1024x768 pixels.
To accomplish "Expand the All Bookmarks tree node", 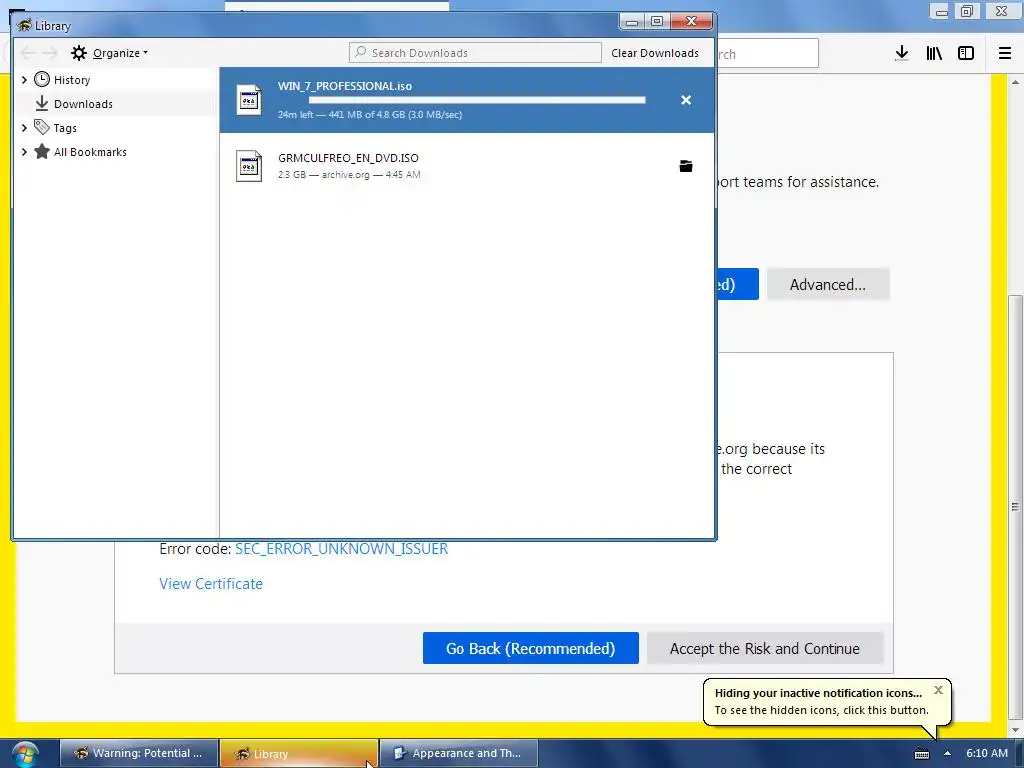I will [x=24, y=152].
